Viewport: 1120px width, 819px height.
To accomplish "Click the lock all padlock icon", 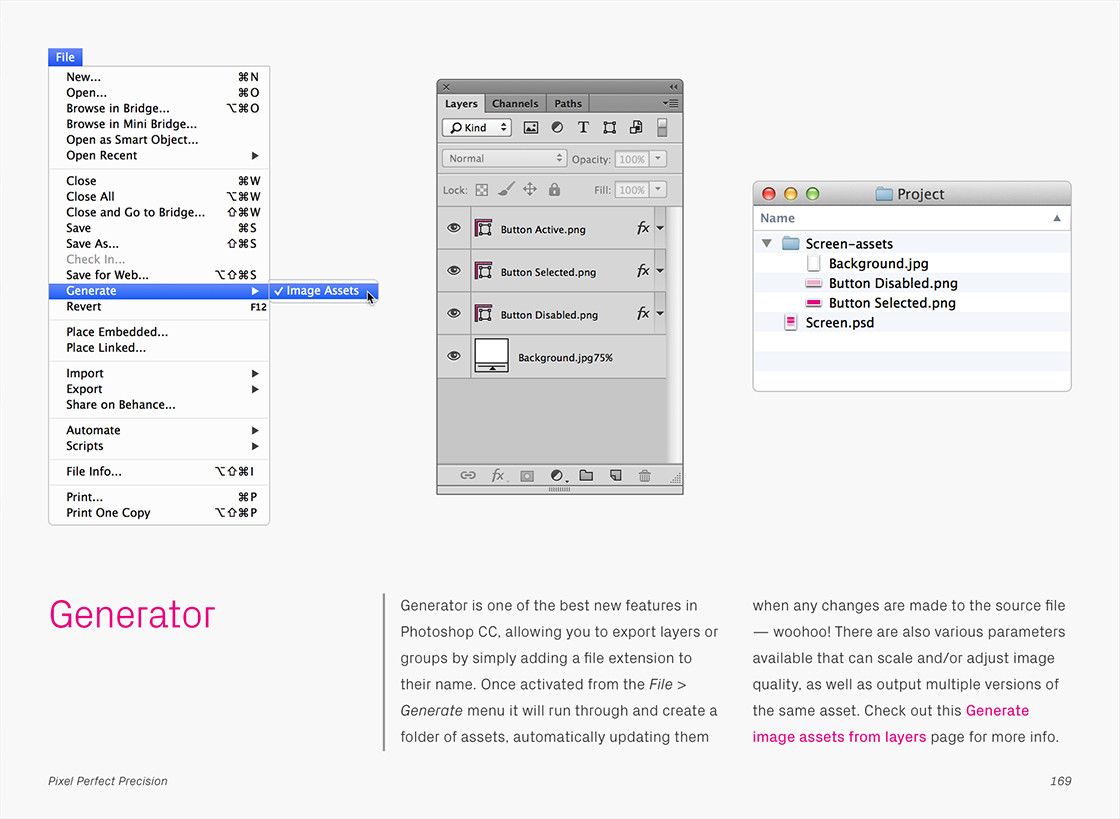I will (554, 190).
